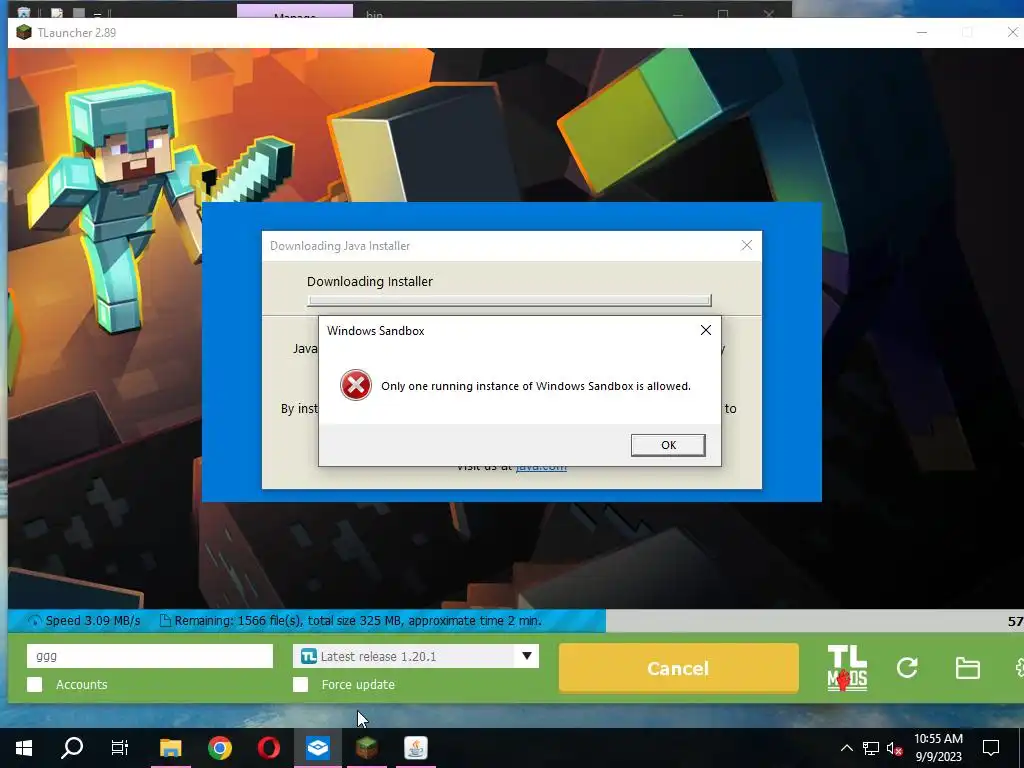
Task: Open Task View on the taskbar
Action: click(x=120, y=748)
